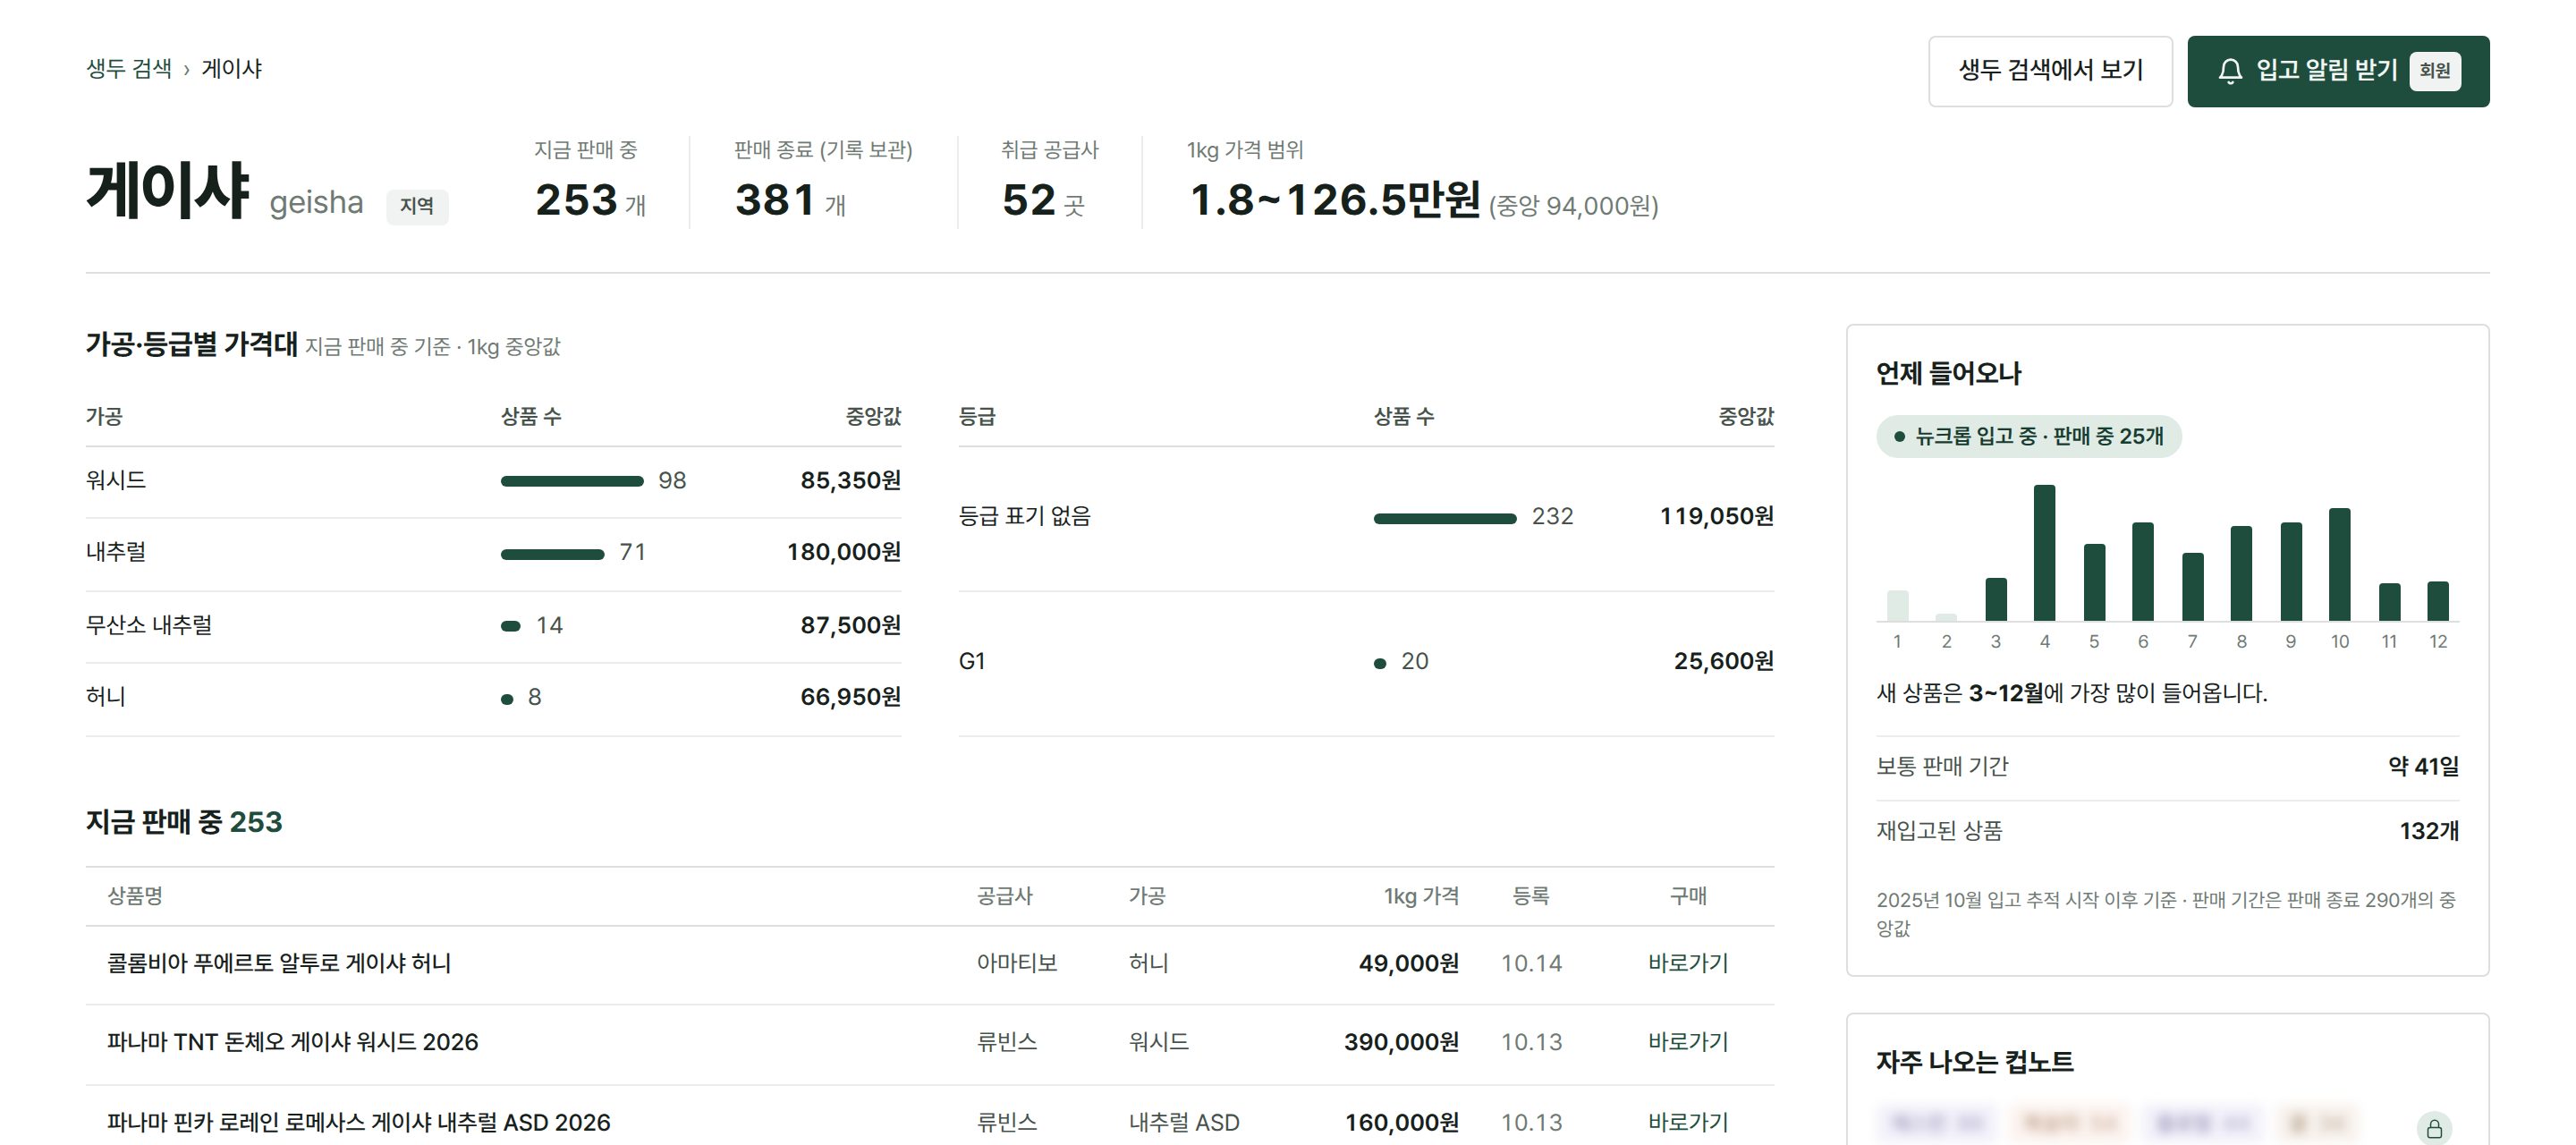Click the 내추럴 processing row
The height and width of the screenshot is (1145, 2576).
(x=493, y=553)
